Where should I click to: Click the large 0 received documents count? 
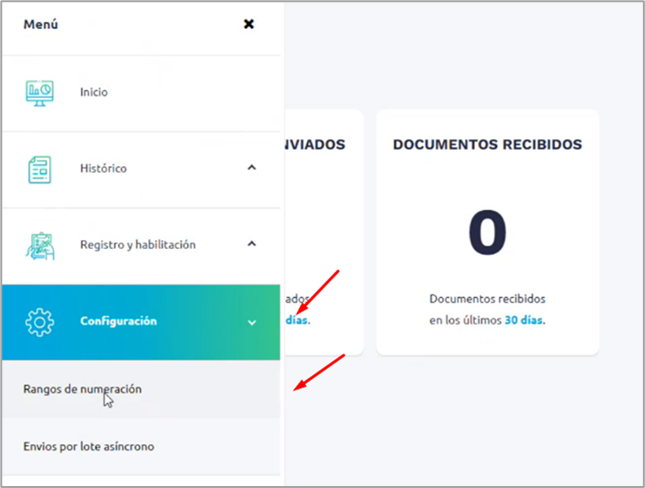[x=487, y=233]
